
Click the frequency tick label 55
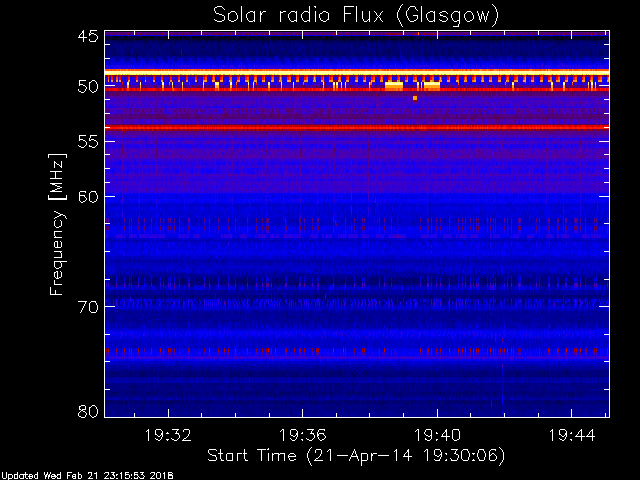(x=88, y=142)
